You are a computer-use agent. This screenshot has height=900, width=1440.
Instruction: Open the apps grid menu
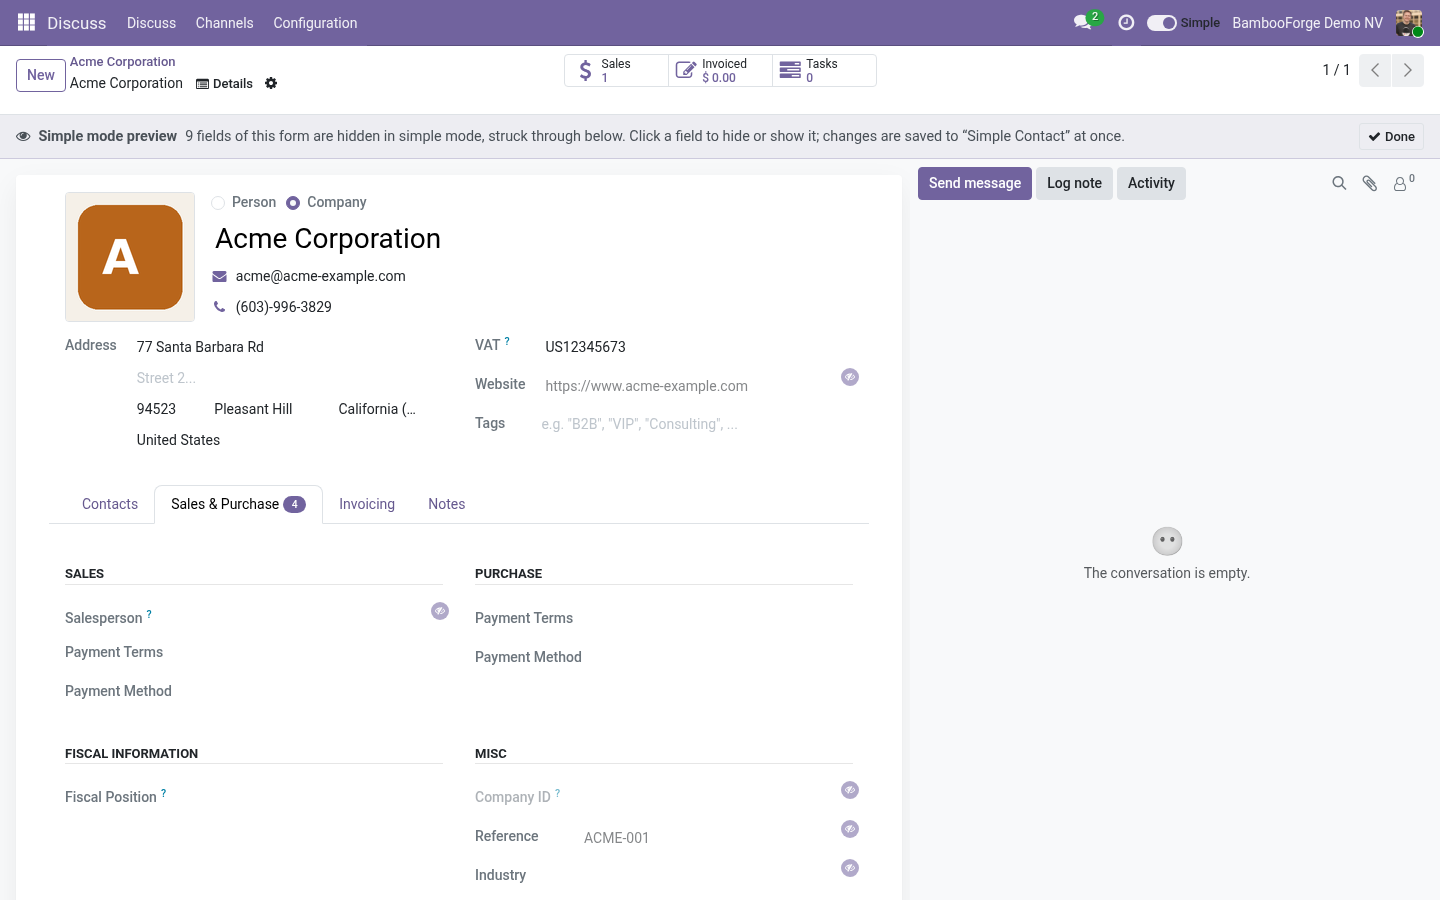pos(26,22)
